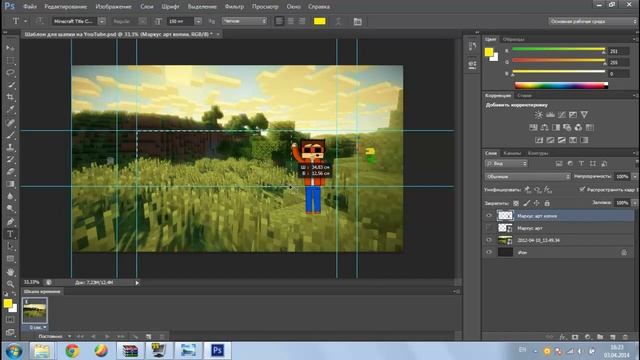Select the Lasso tool

[10, 73]
